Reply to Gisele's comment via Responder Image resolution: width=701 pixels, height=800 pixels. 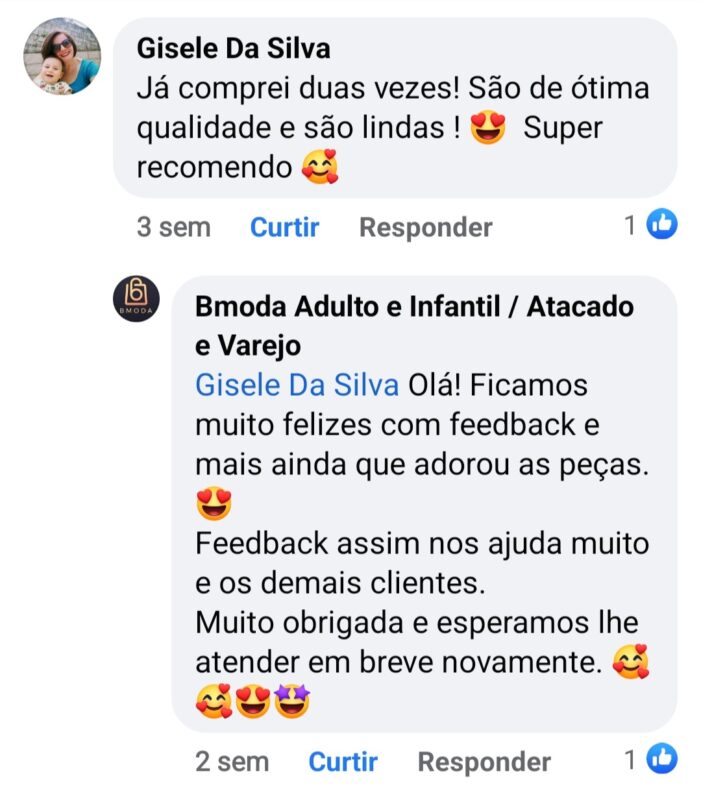point(426,227)
